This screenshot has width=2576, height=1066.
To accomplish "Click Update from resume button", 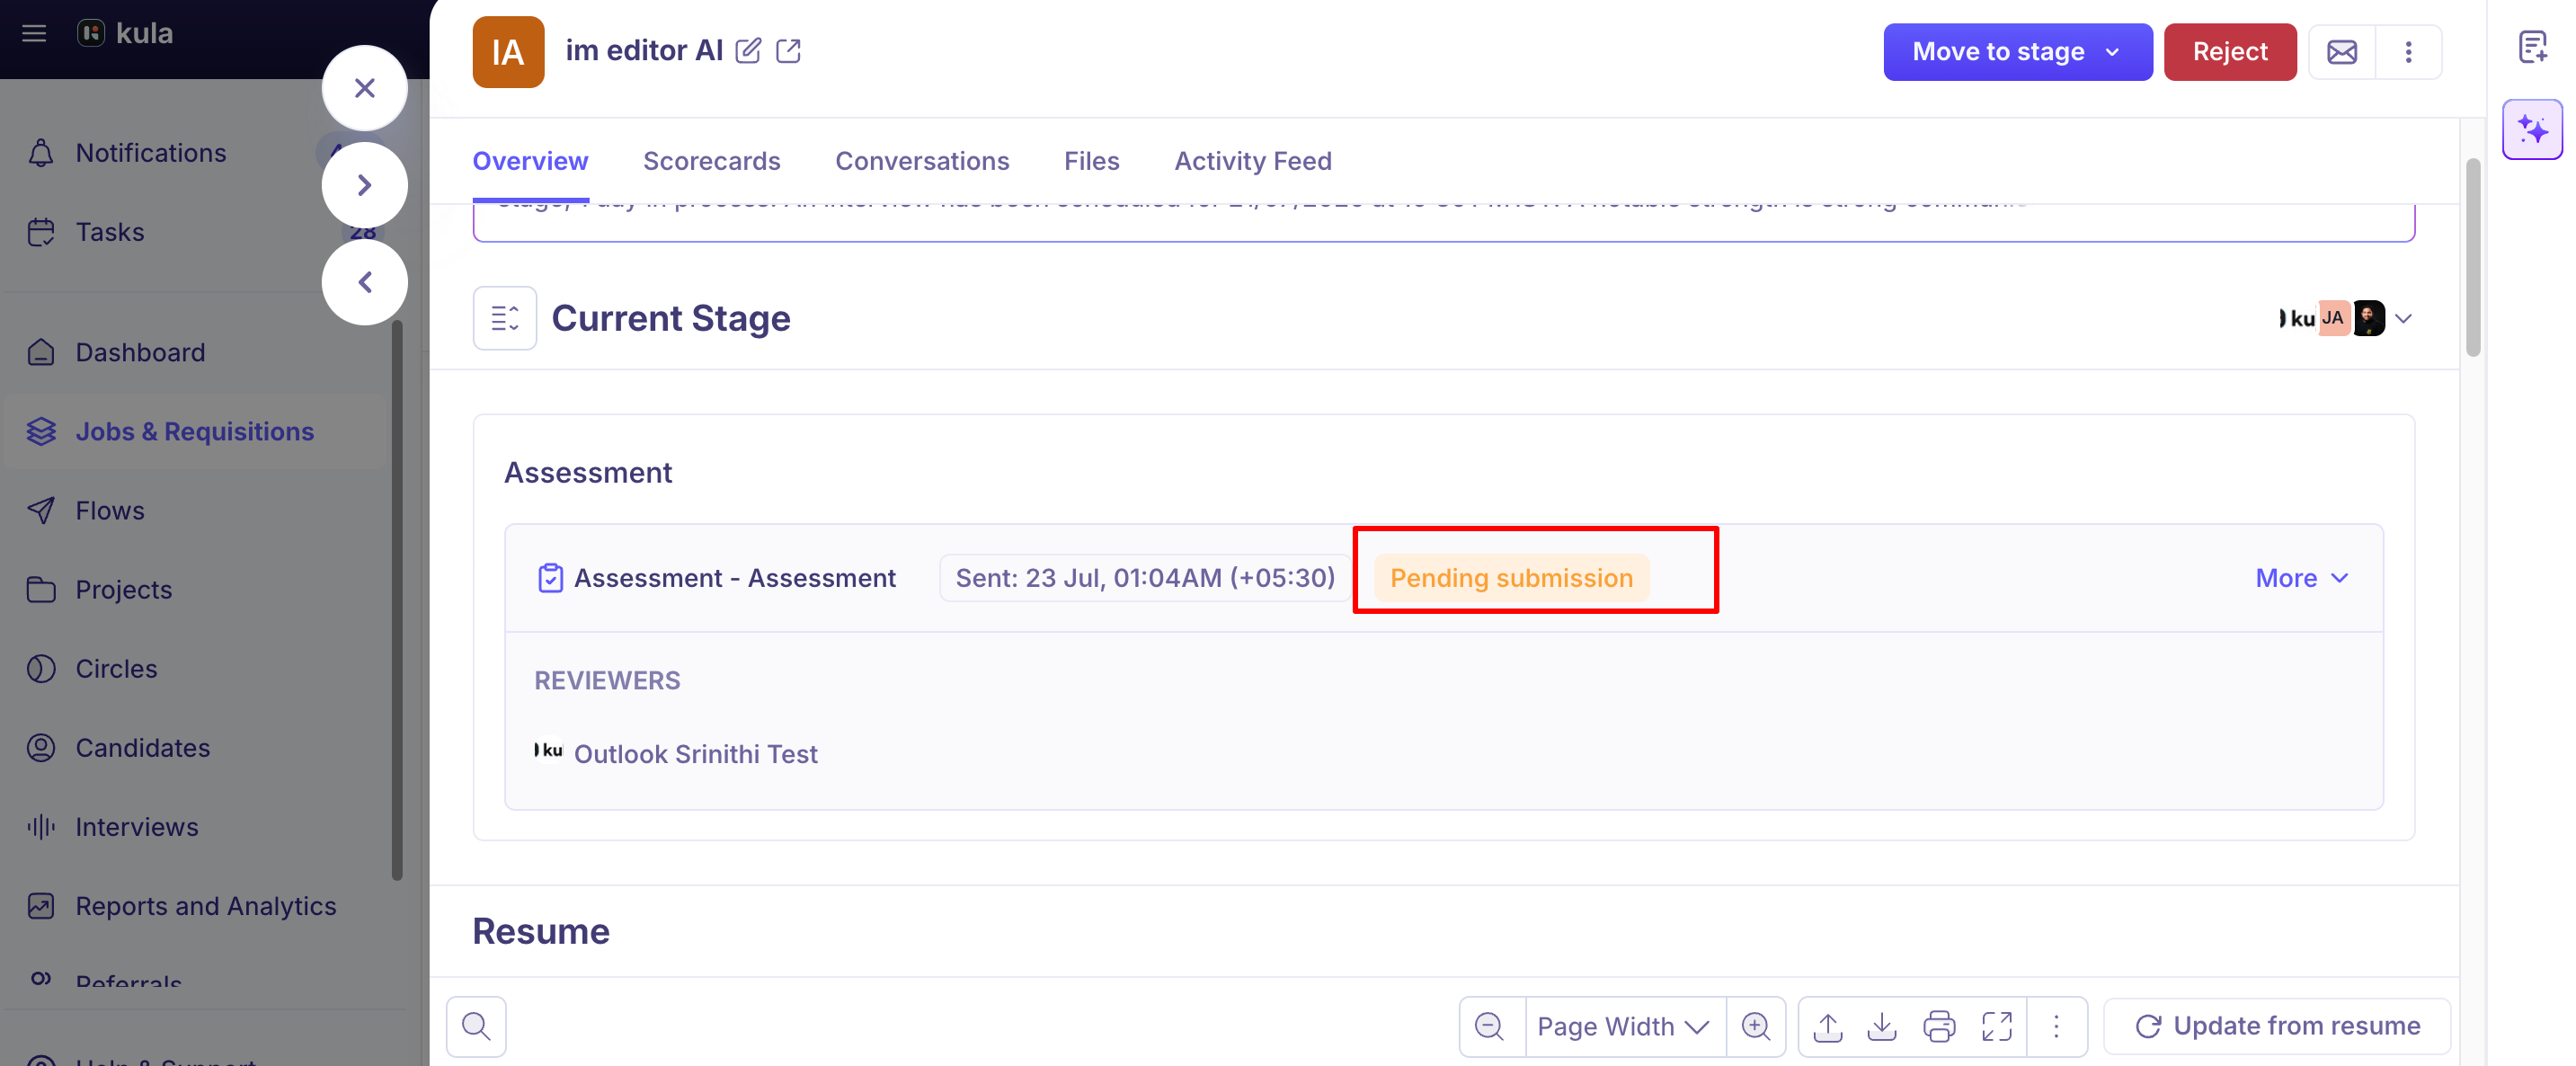I will pyautogui.click(x=2277, y=1026).
